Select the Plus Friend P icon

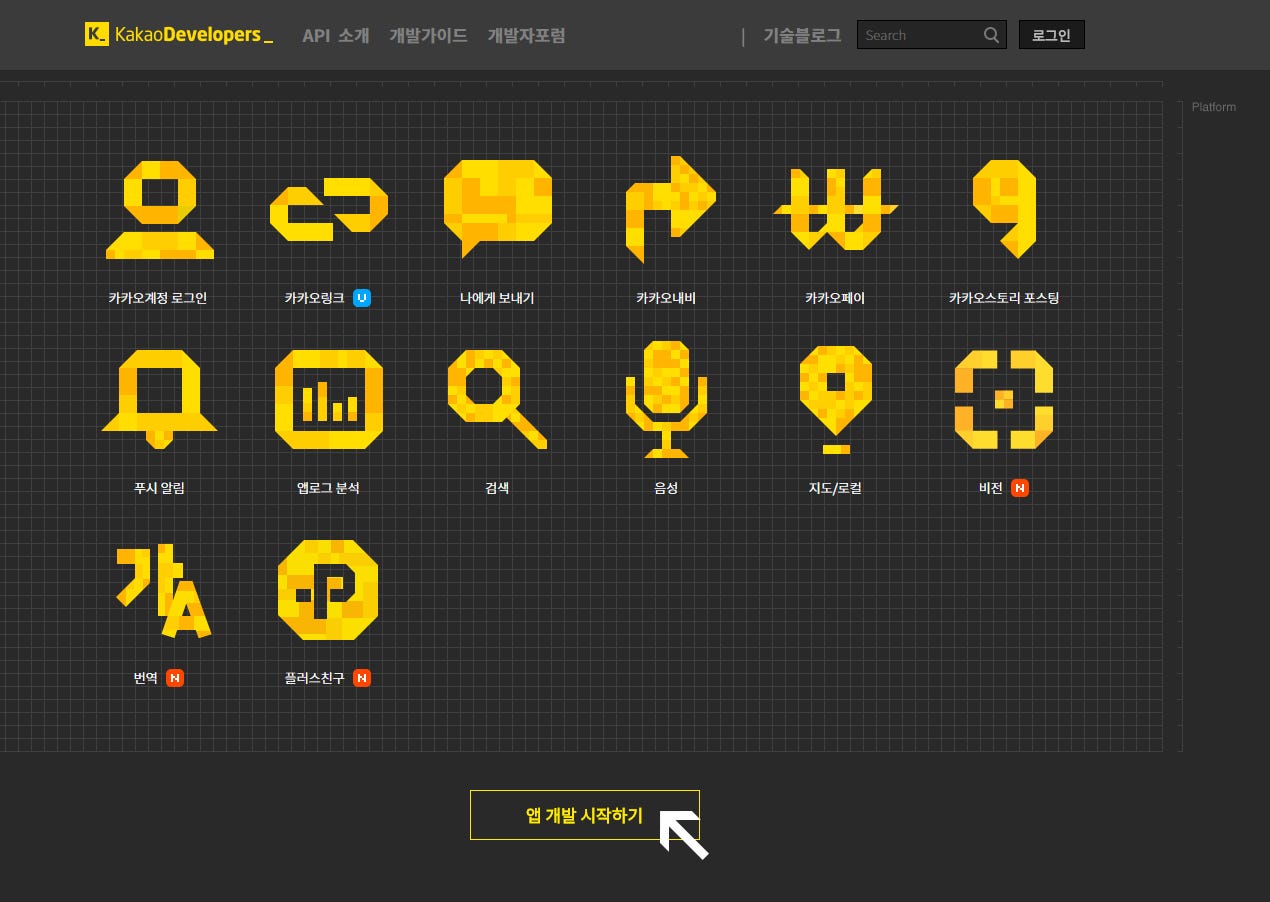tap(328, 590)
